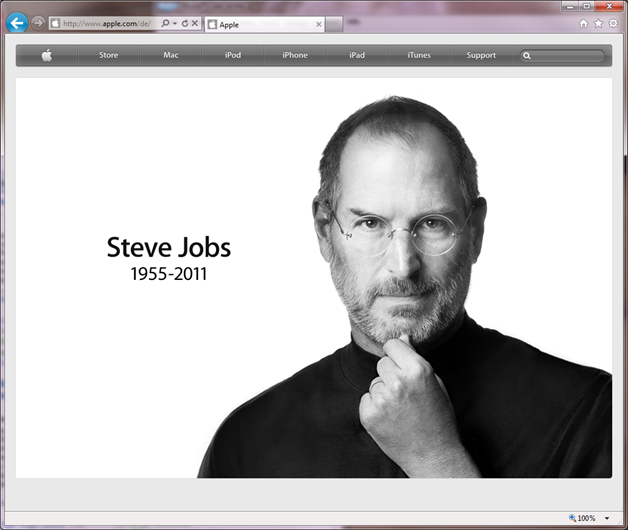Maximize the browser window
The height and width of the screenshot is (530, 628).
[586, 6]
